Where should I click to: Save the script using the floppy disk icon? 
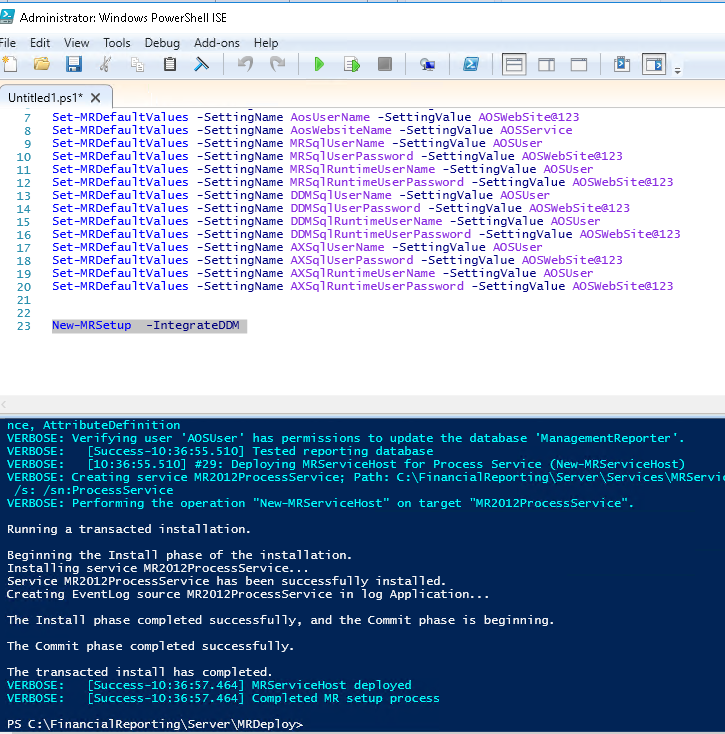73,65
